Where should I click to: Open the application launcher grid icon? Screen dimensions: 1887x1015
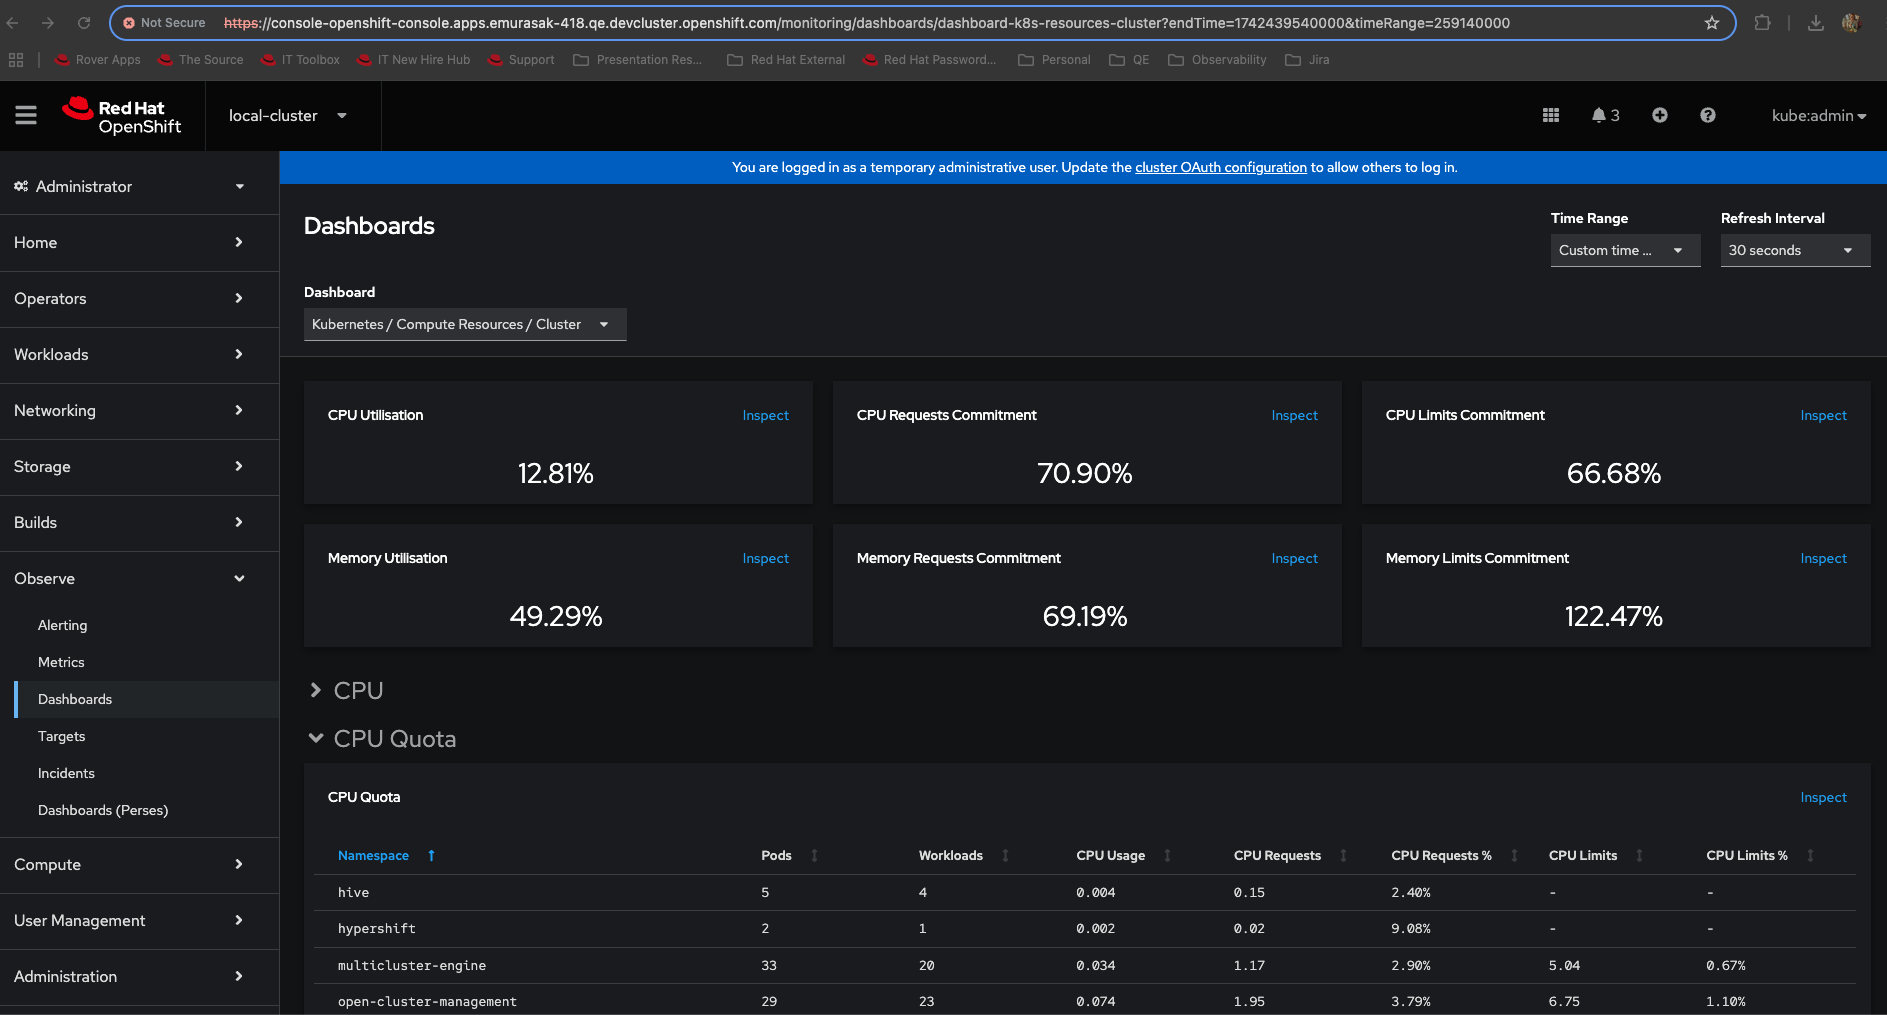[1551, 116]
